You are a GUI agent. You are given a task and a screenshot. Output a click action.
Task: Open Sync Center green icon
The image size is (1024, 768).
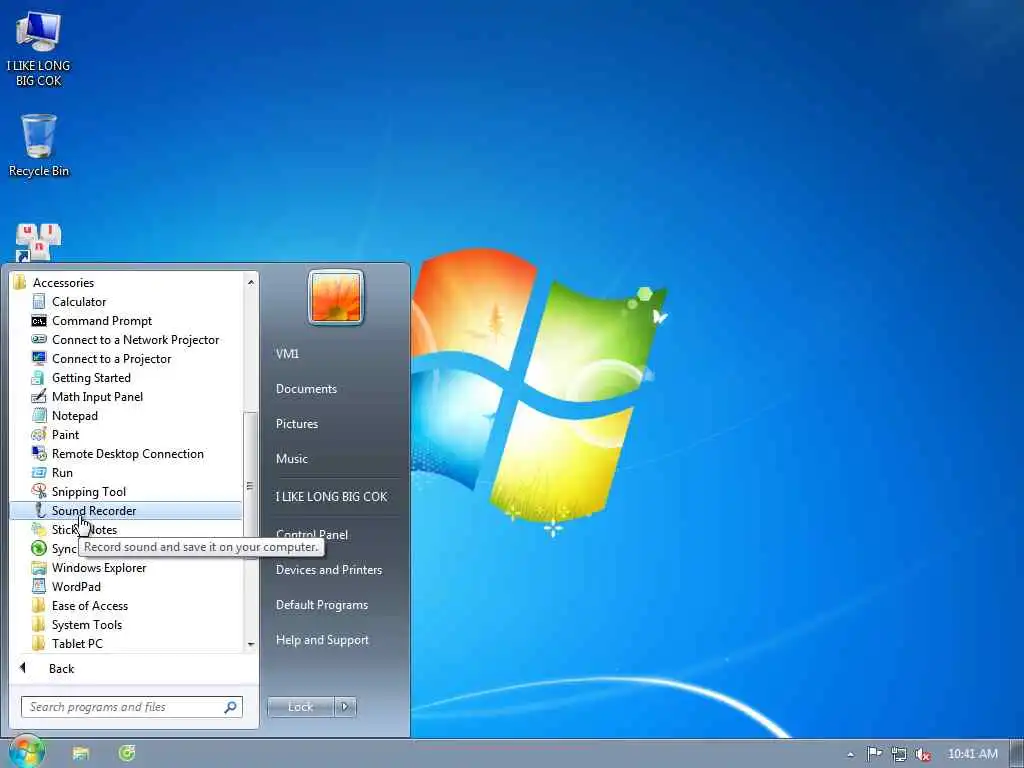39,548
